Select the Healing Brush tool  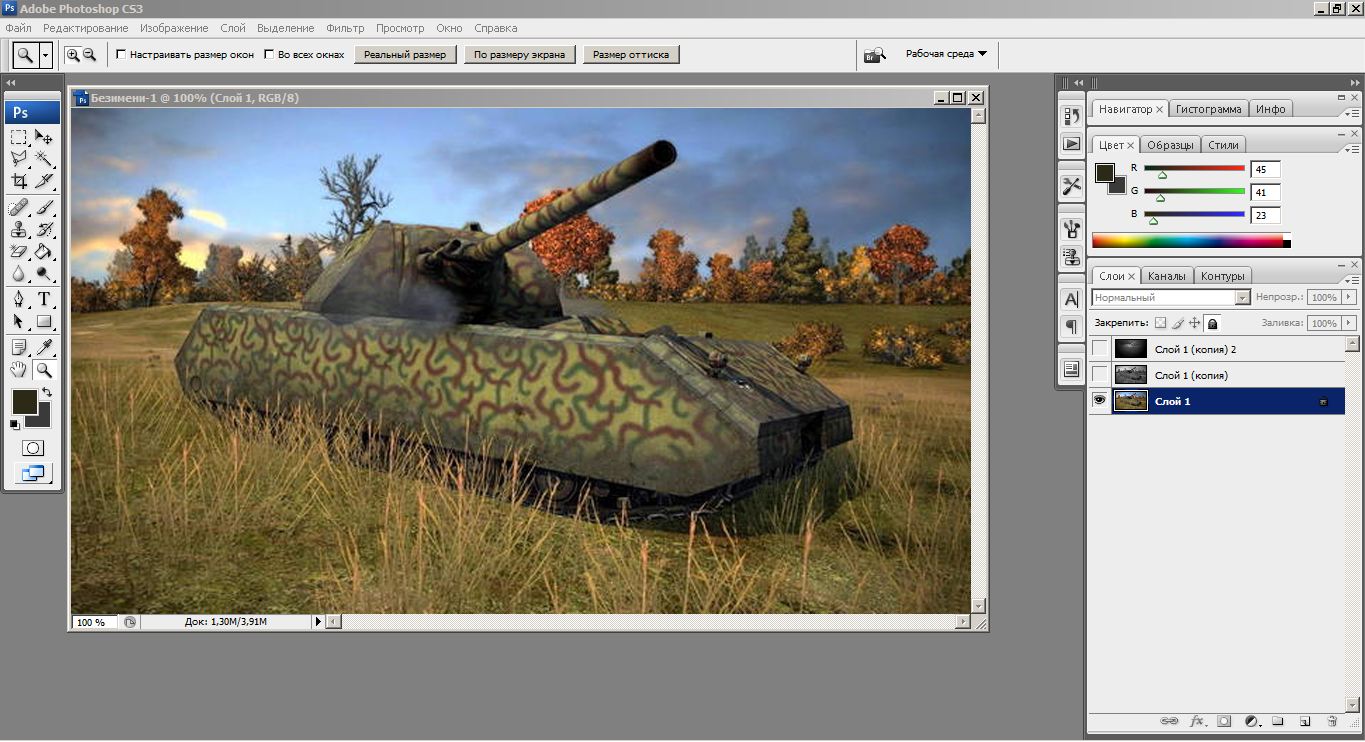coord(19,208)
